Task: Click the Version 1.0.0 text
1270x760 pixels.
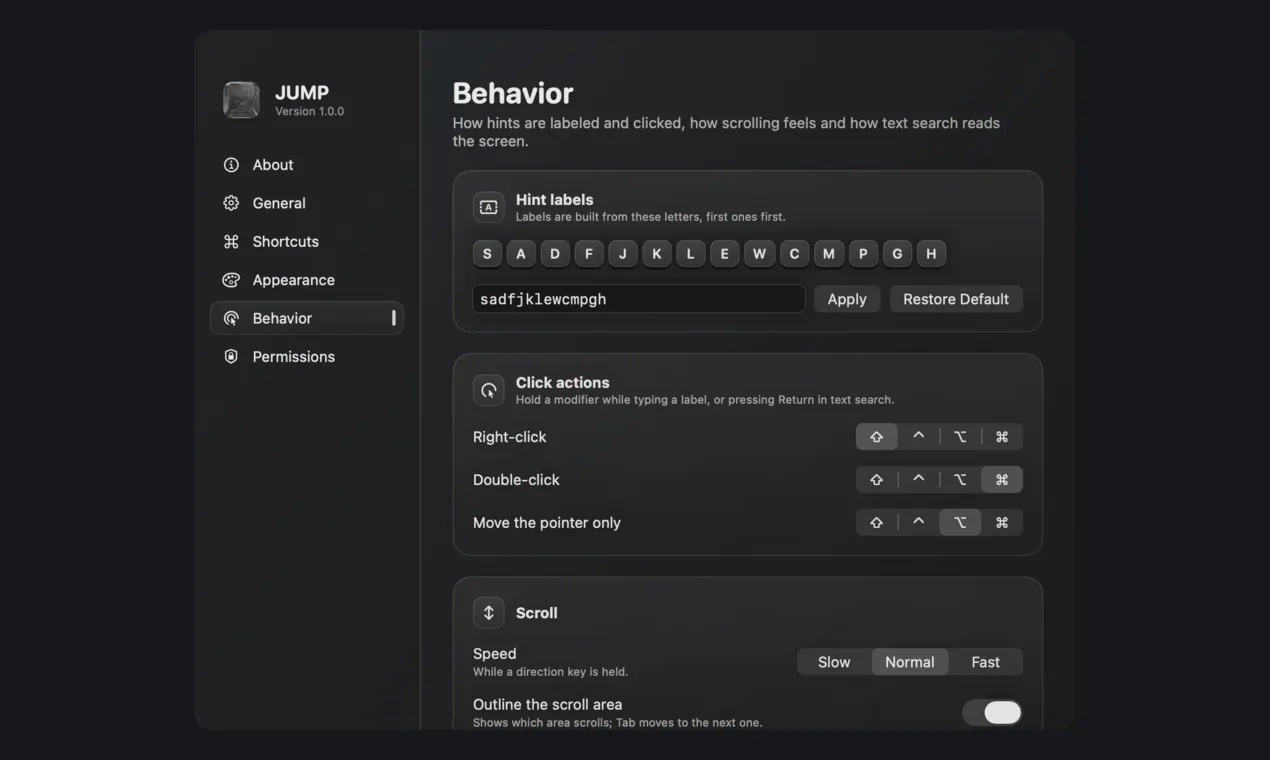Action: click(x=310, y=112)
